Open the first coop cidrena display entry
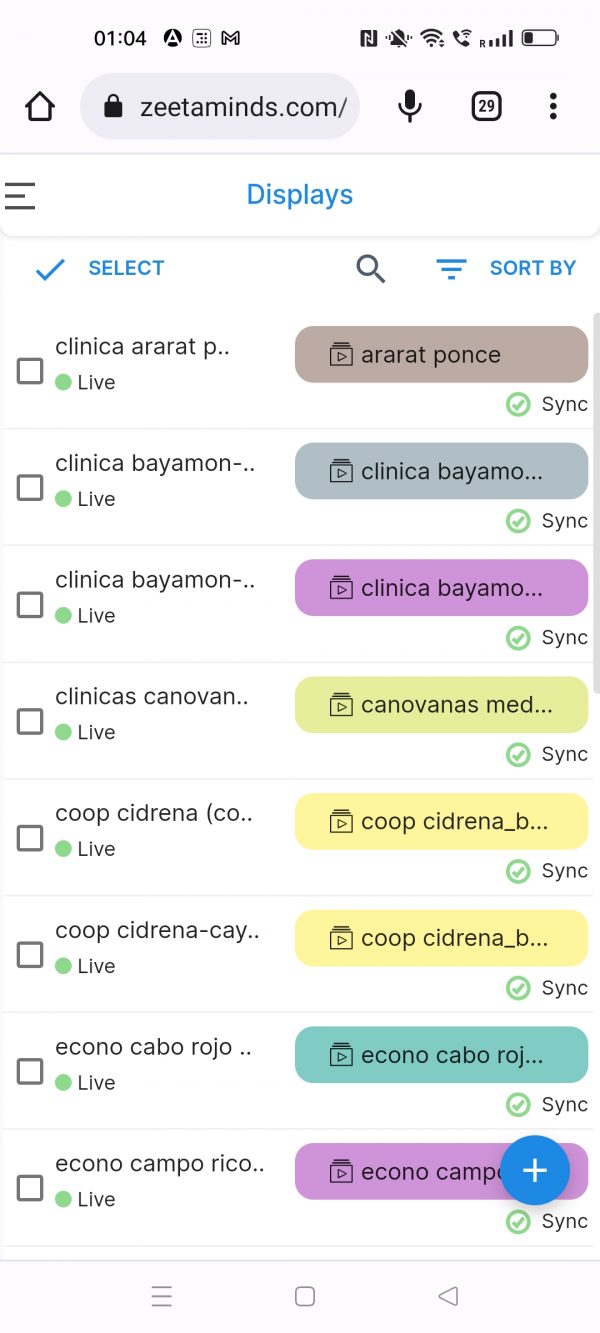 pos(154,814)
